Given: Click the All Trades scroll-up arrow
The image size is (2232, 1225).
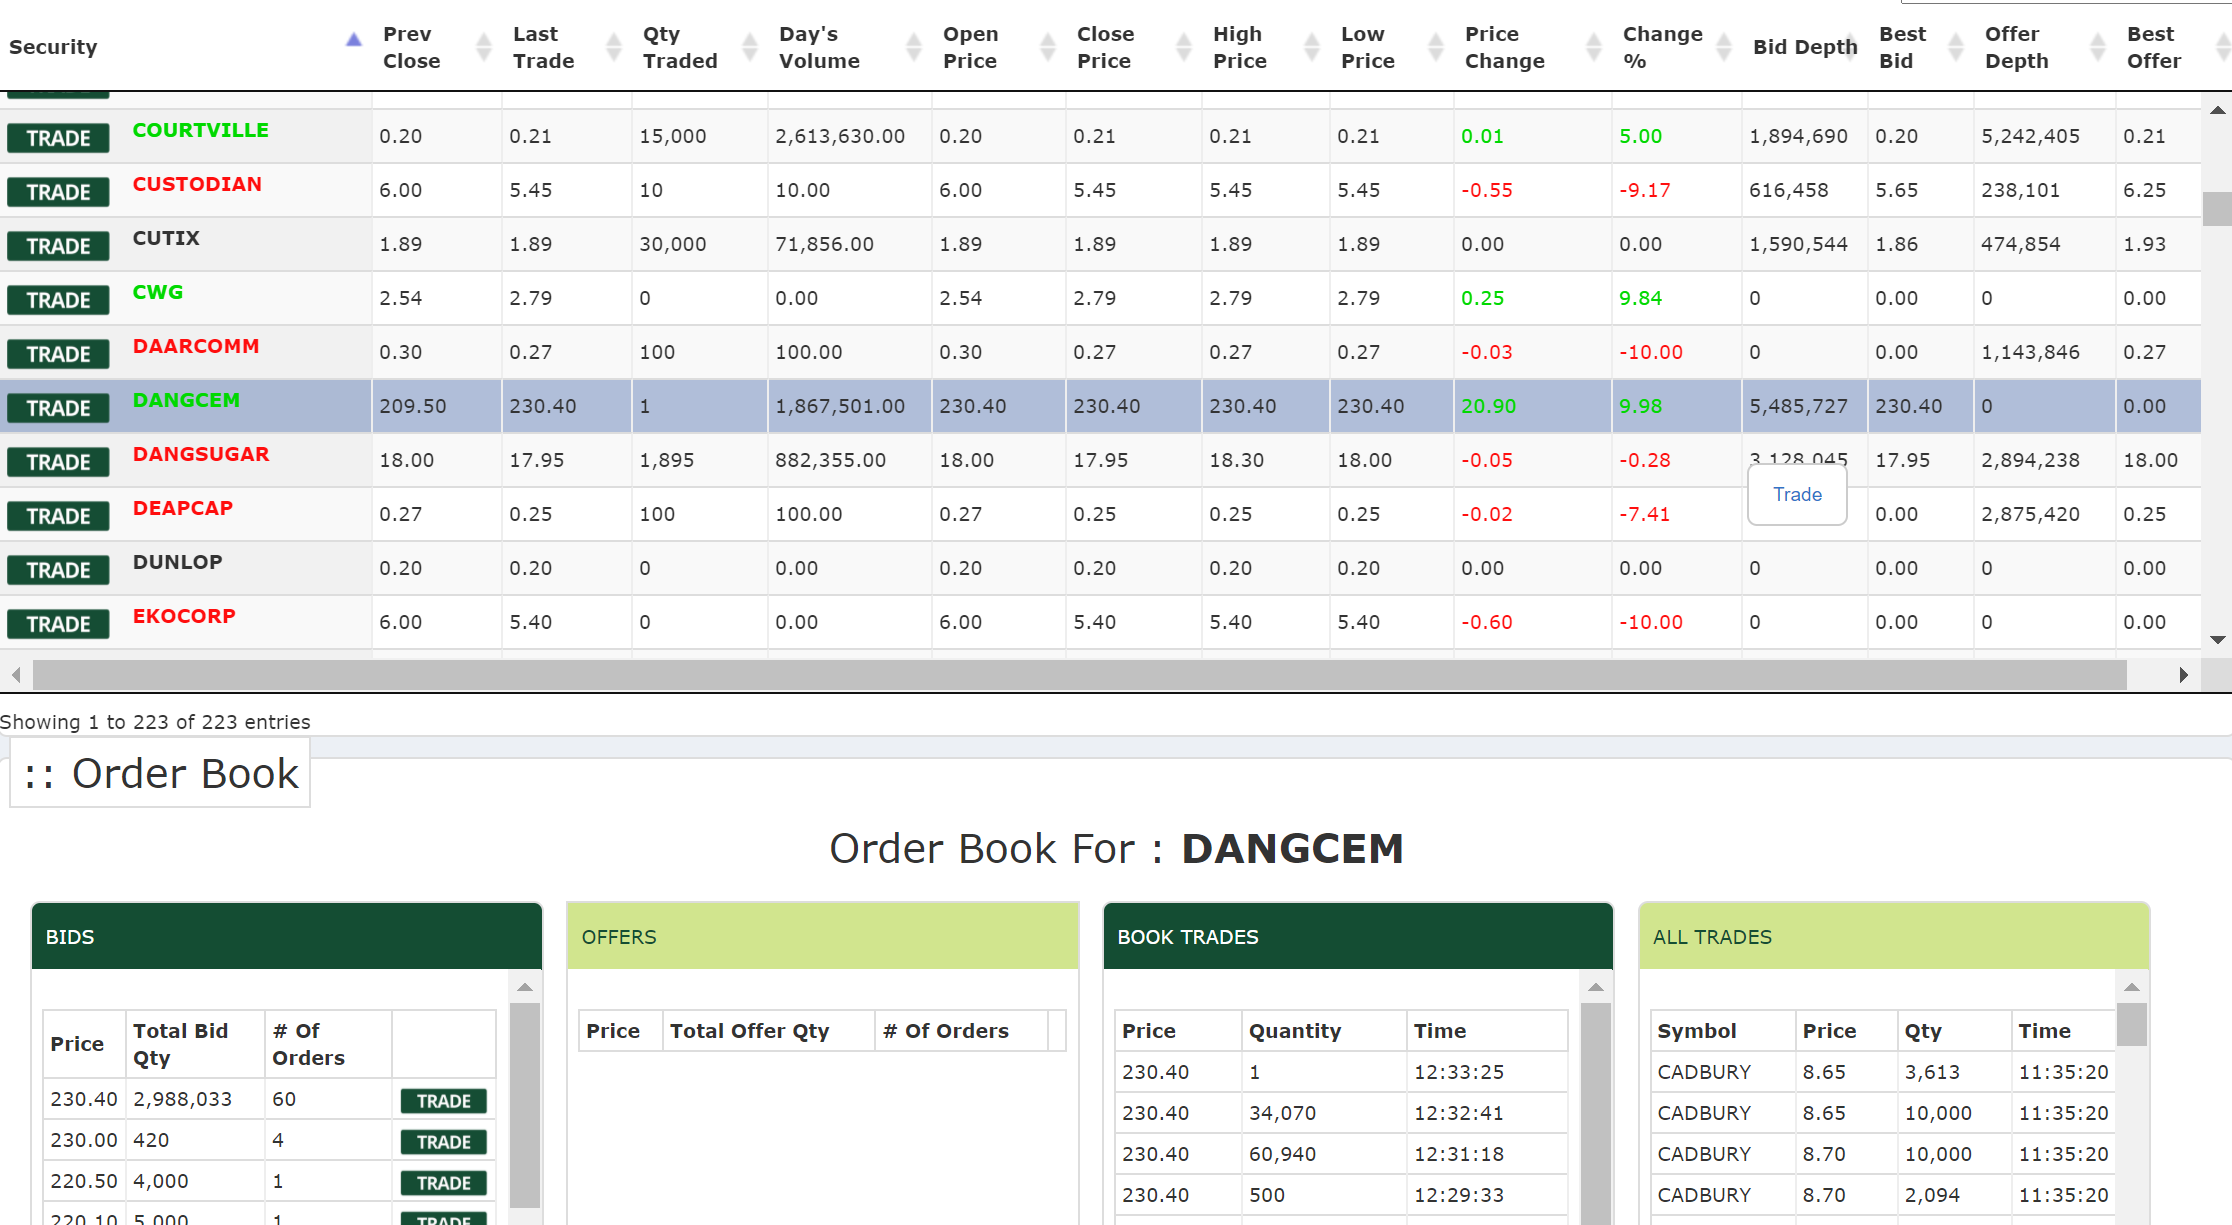Looking at the screenshot, I should point(2132,988).
